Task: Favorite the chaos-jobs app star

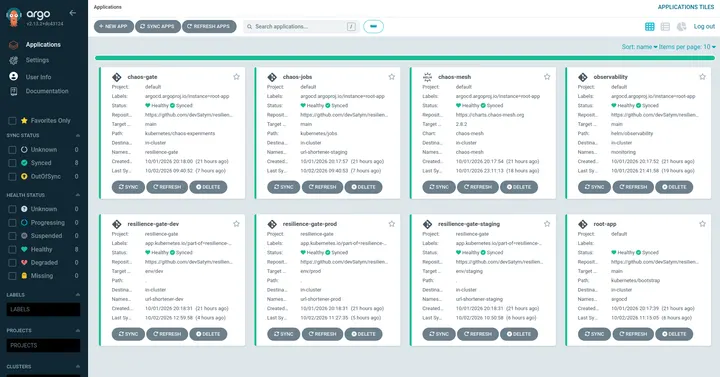Action: [392, 77]
